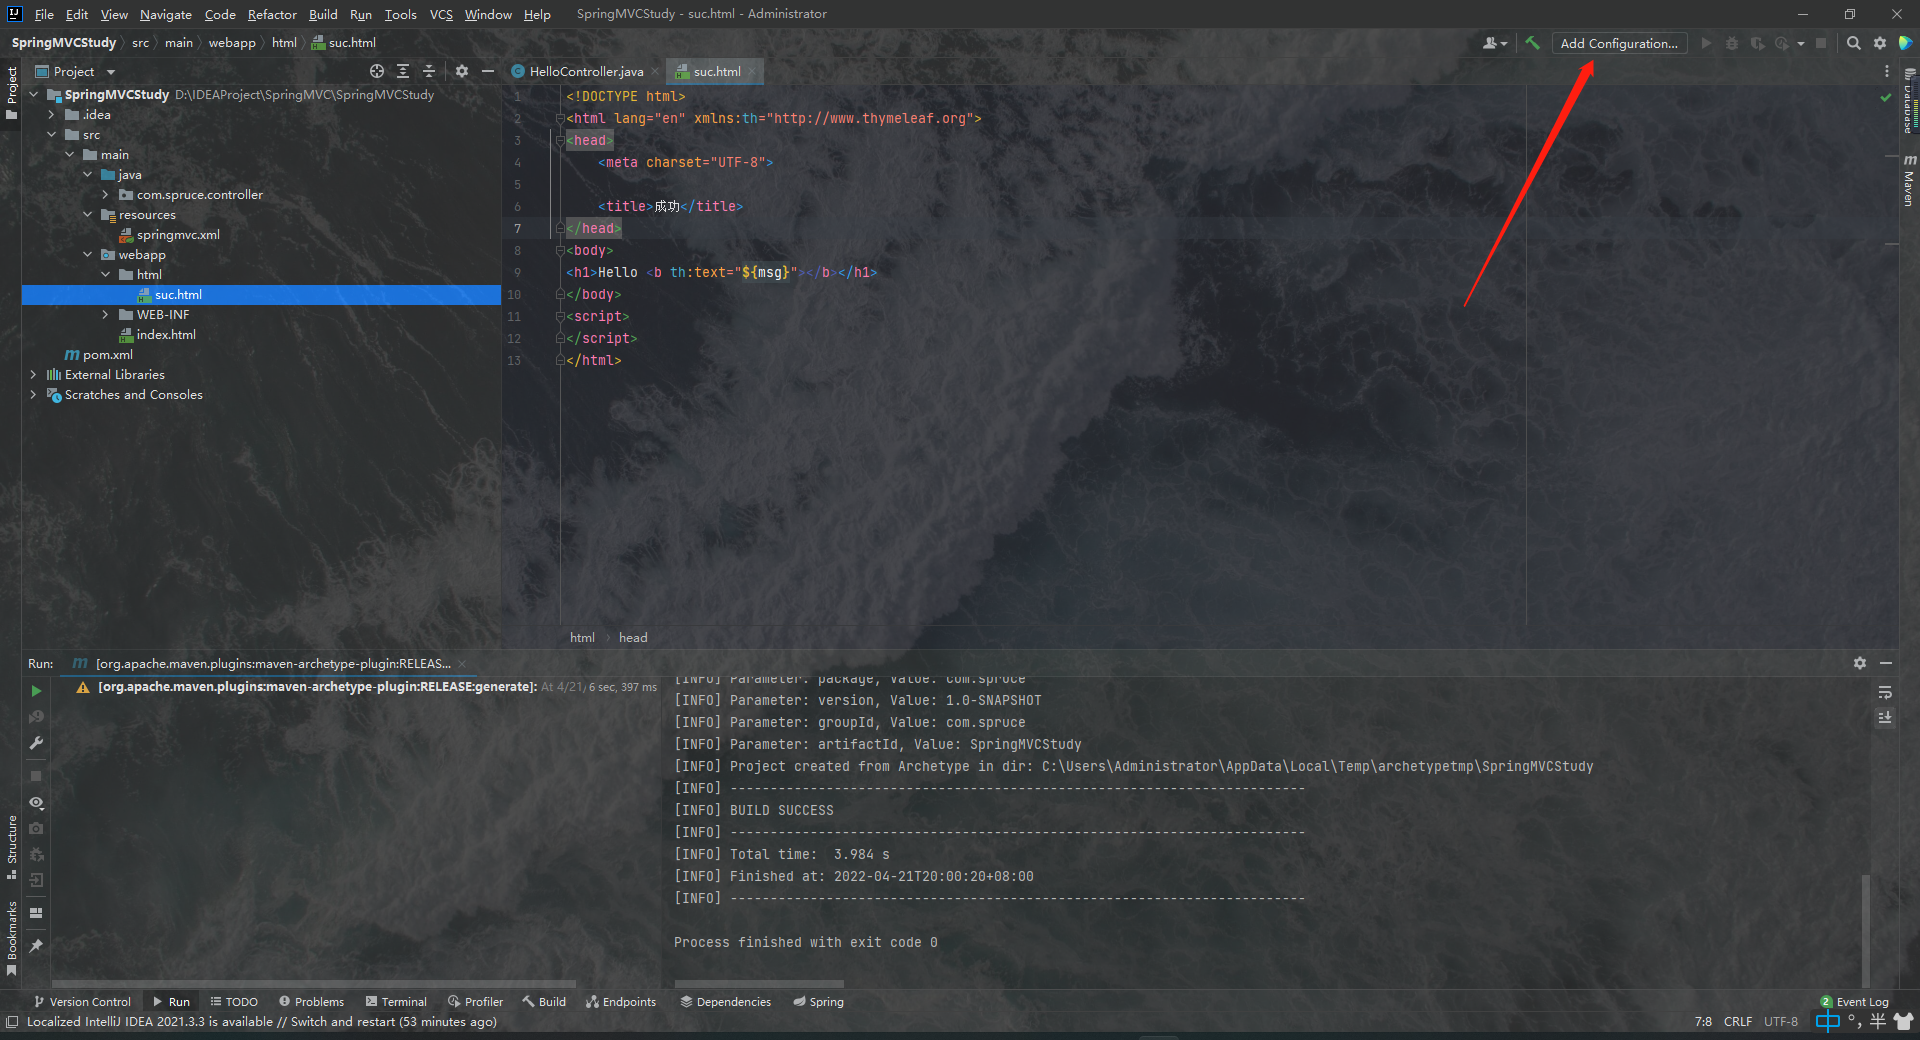The height and width of the screenshot is (1040, 1920).
Task: Hide the Project tool window
Action: pyautogui.click(x=488, y=71)
